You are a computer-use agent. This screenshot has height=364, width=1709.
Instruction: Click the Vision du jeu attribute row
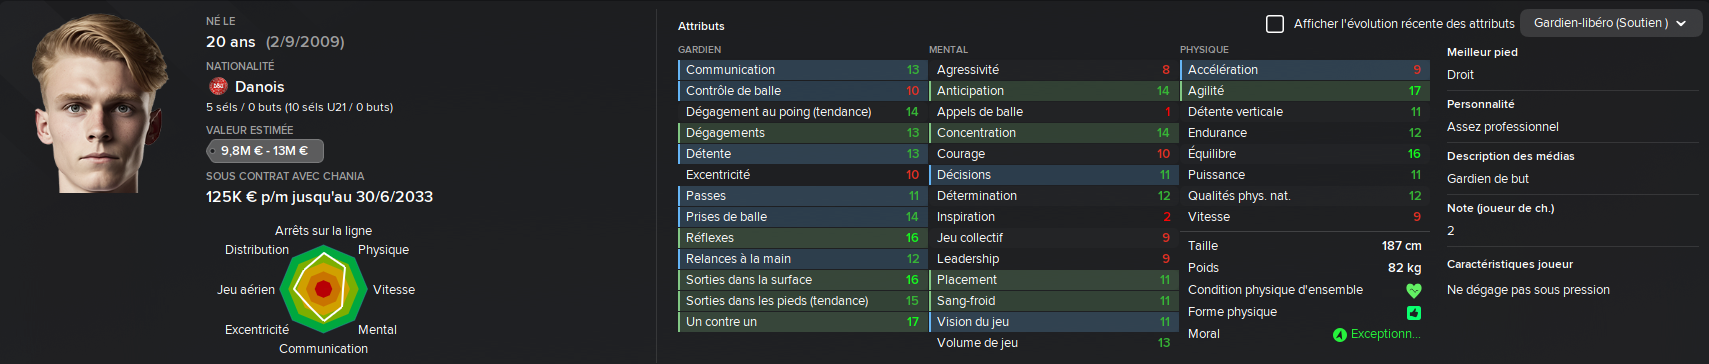point(1052,322)
